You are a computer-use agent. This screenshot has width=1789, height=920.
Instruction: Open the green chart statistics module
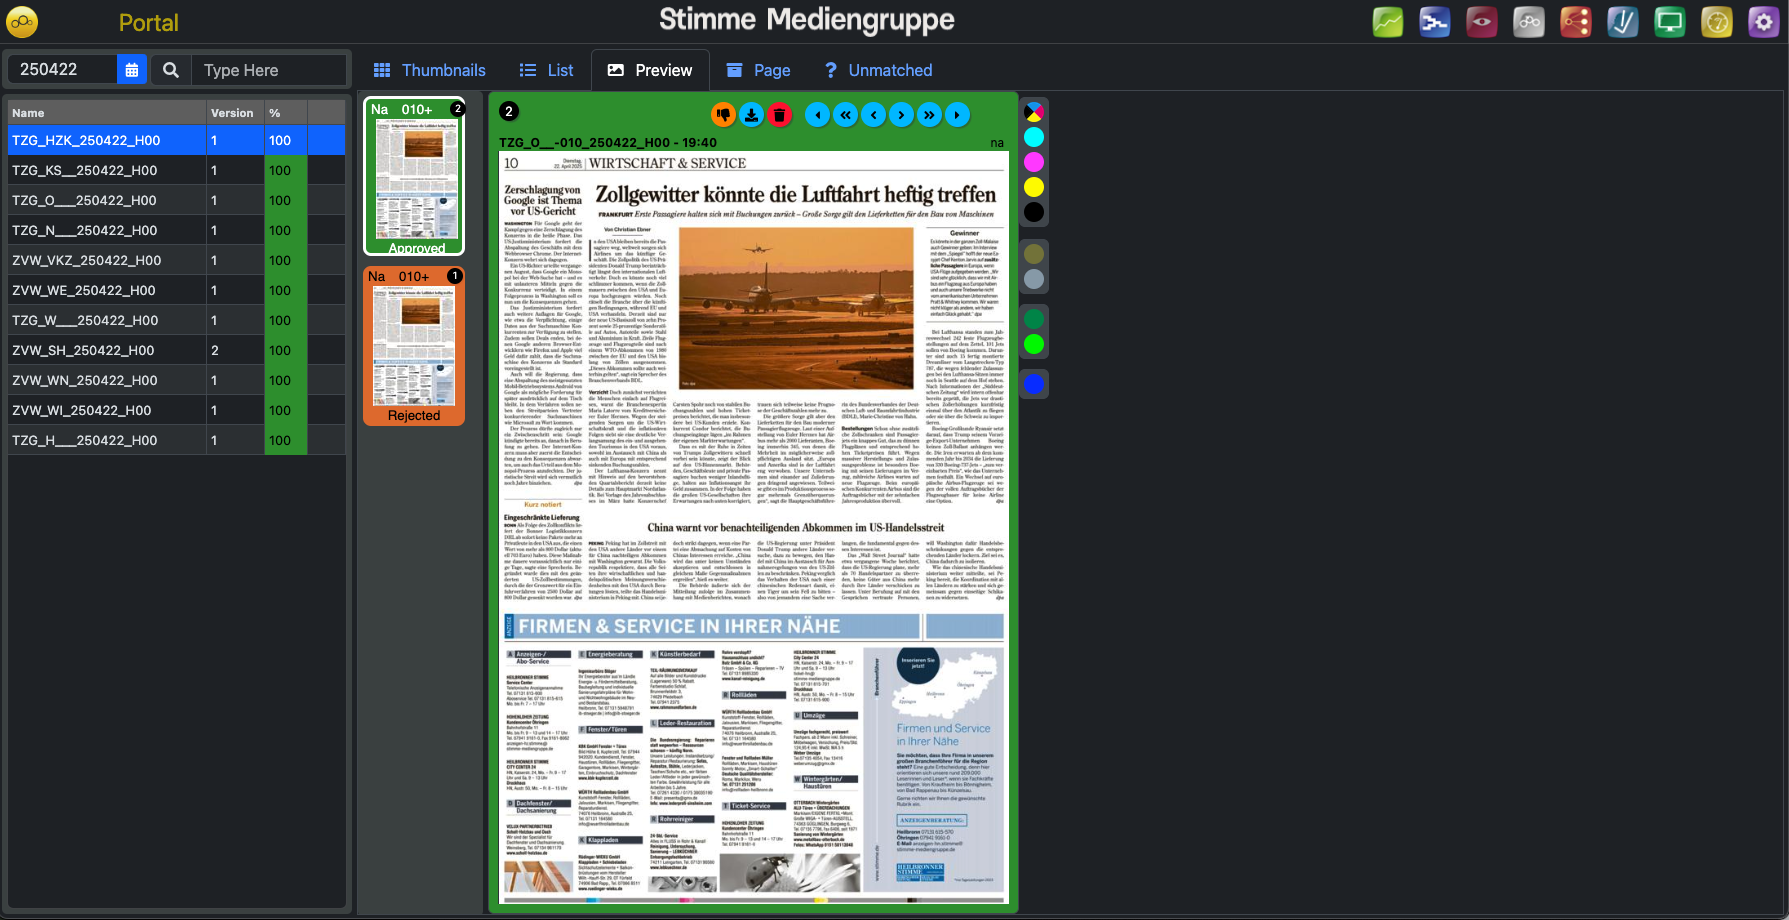(1387, 22)
